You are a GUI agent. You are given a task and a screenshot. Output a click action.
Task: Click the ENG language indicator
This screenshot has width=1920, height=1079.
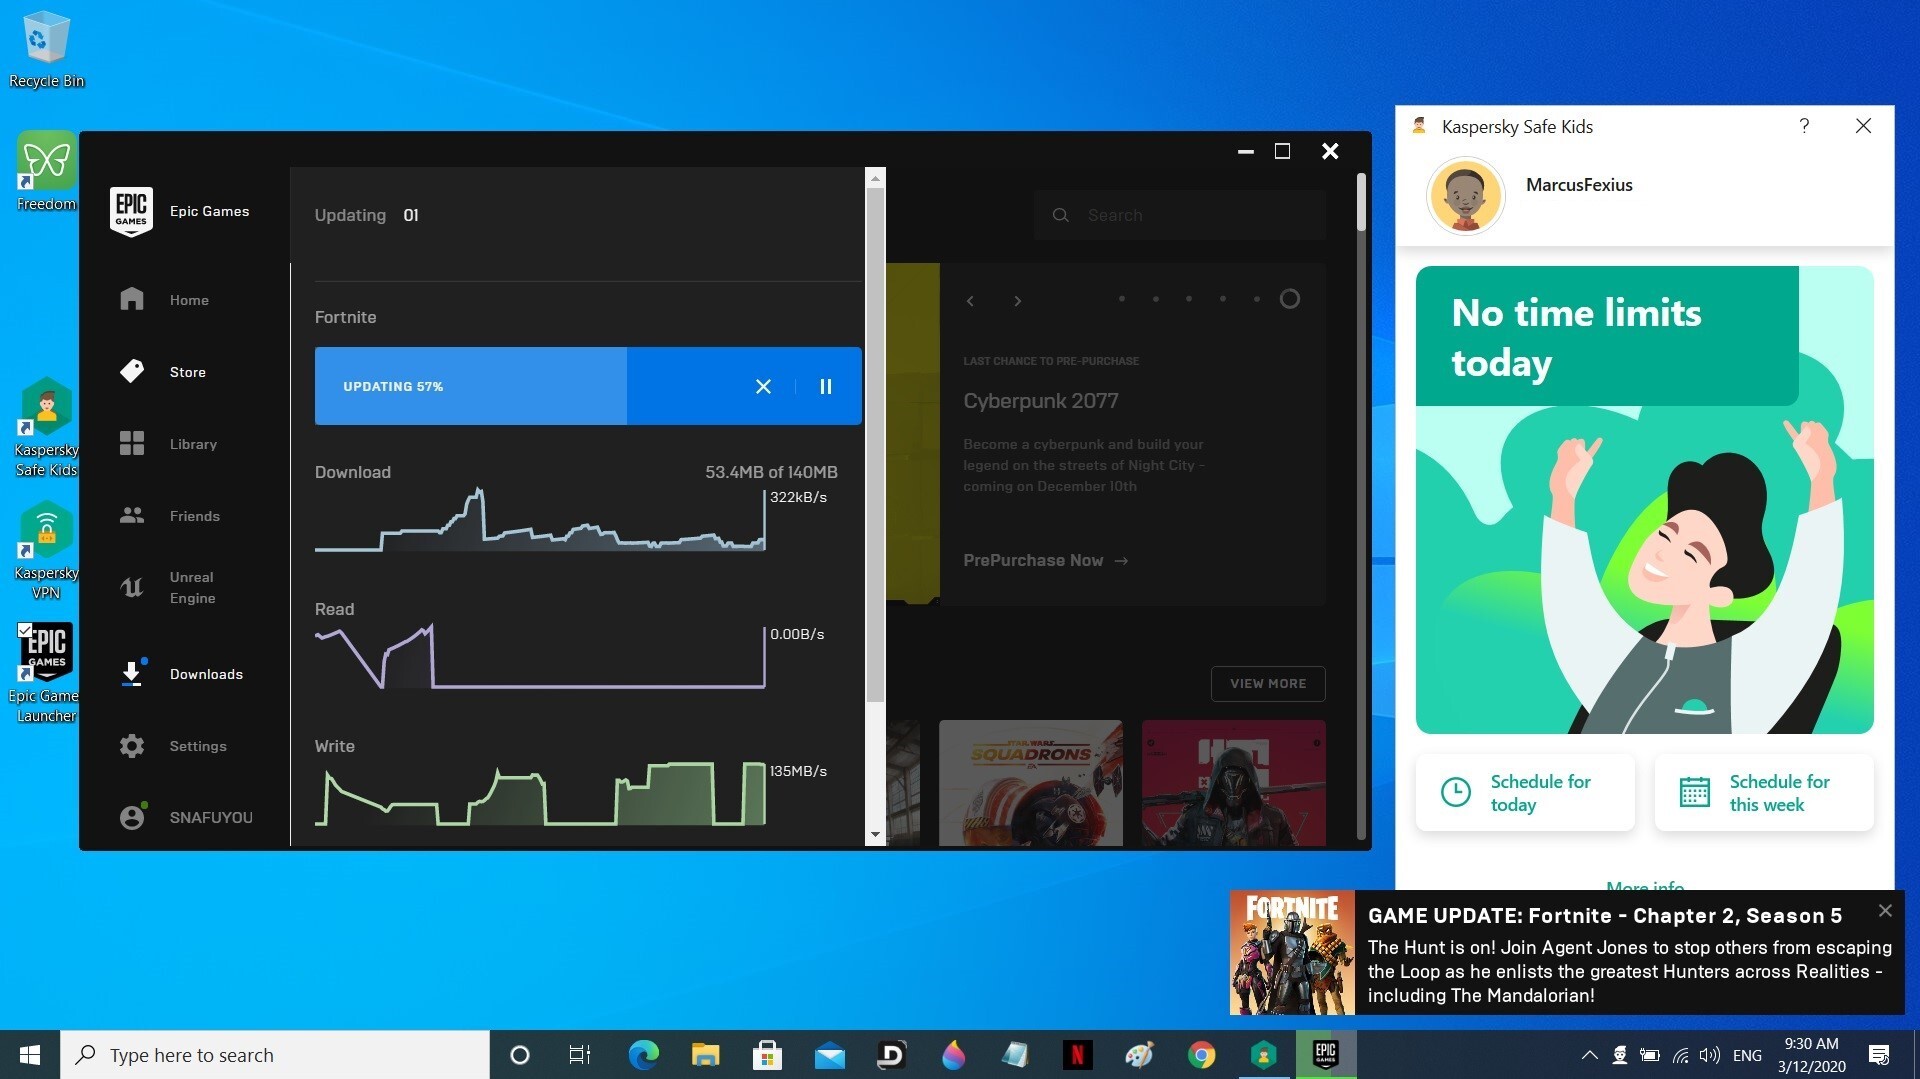(1747, 1055)
